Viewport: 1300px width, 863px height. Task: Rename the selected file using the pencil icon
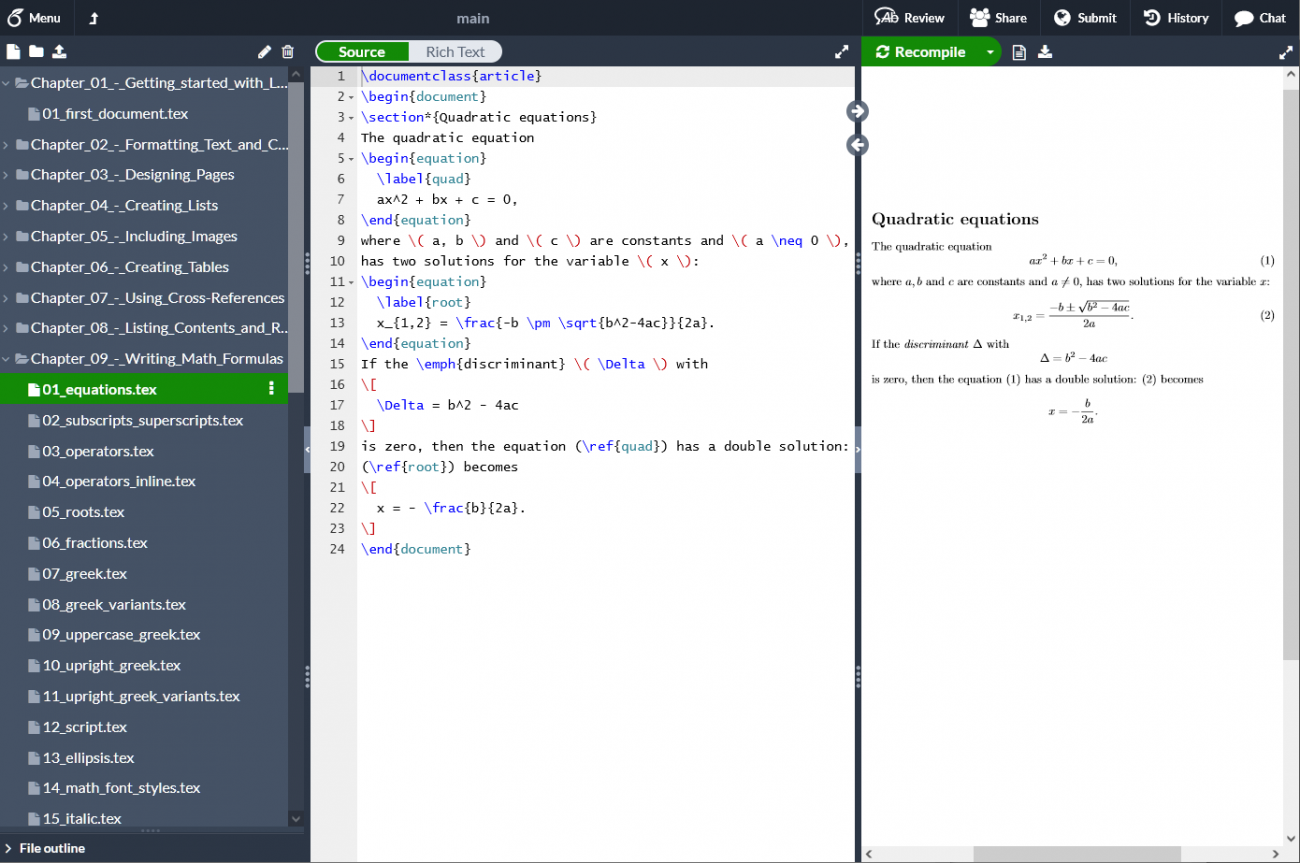pyautogui.click(x=264, y=51)
